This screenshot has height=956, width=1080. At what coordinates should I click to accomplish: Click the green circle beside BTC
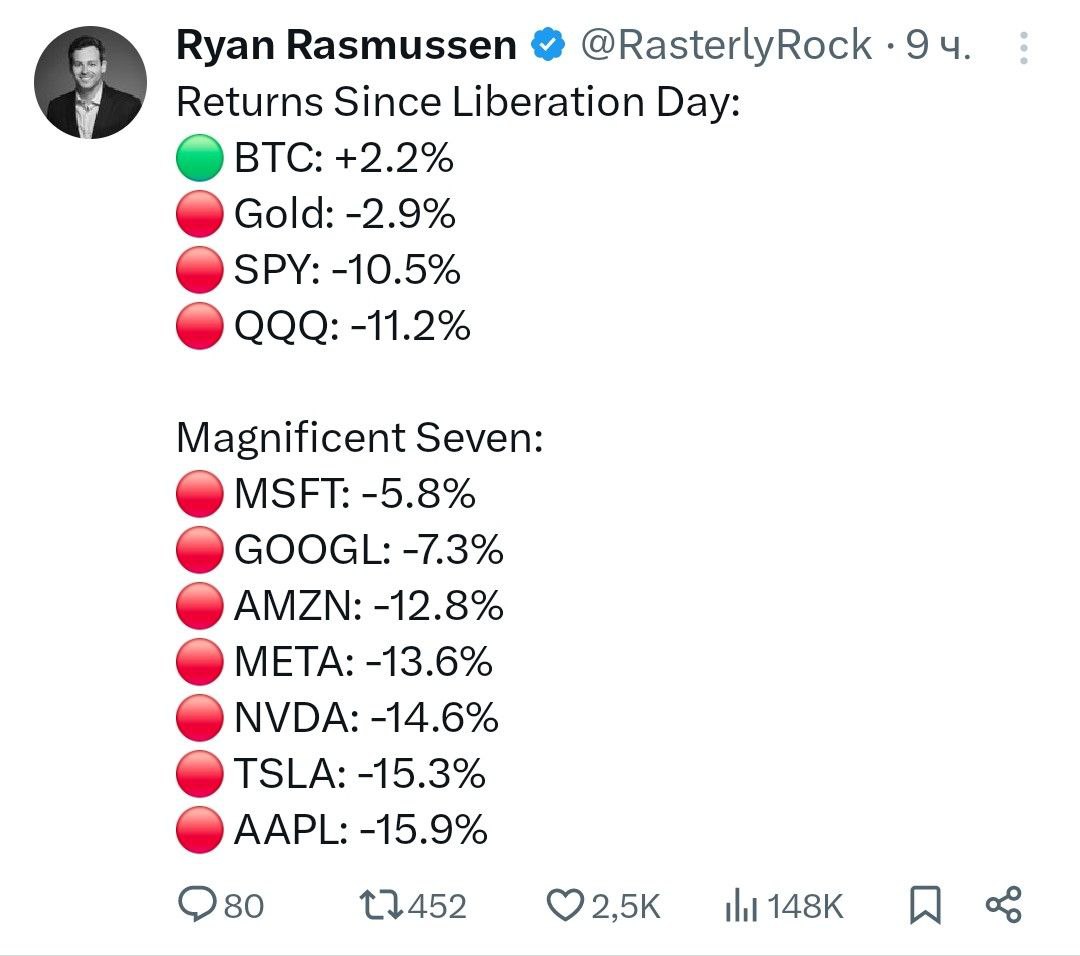click(x=200, y=158)
